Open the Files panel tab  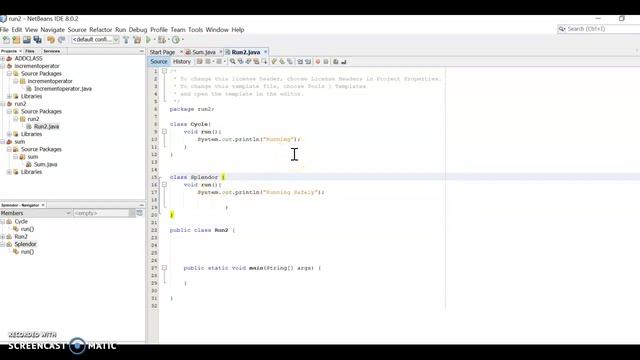[30, 51]
